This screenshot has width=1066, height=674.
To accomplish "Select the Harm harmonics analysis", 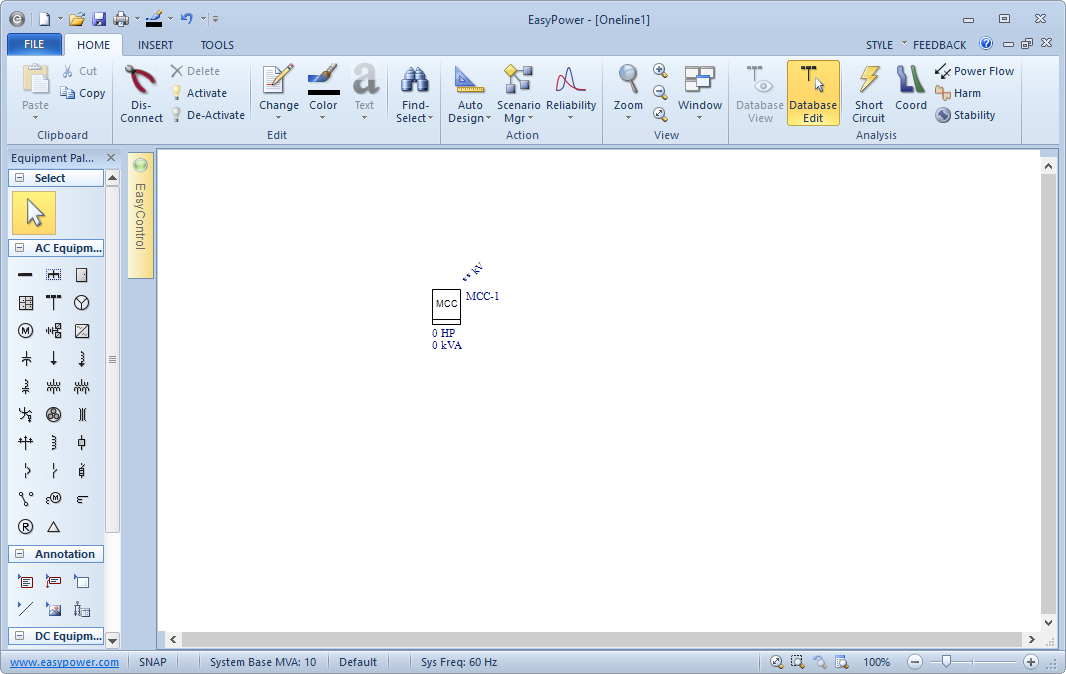I will 958,93.
